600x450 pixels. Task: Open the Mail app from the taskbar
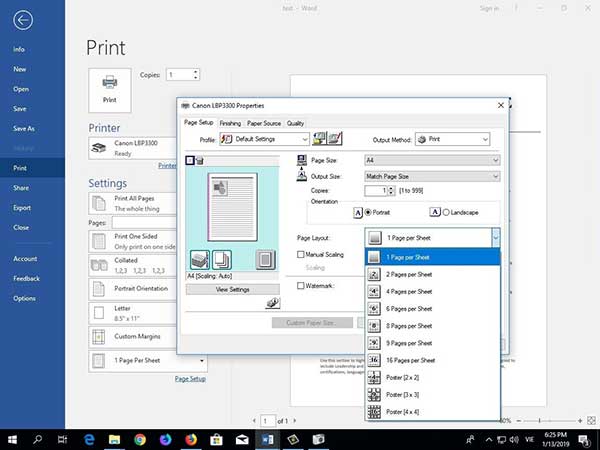pyautogui.click(x=242, y=440)
